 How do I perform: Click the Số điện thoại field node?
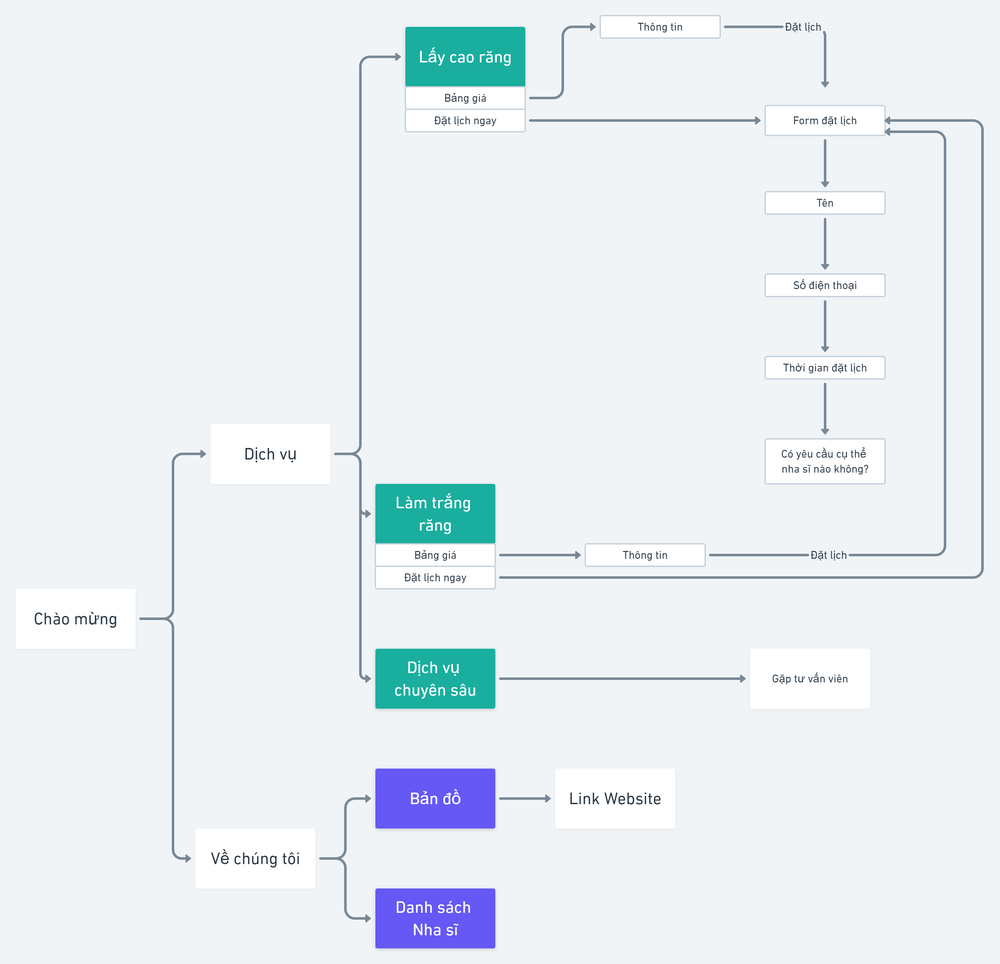click(x=825, y=286)
